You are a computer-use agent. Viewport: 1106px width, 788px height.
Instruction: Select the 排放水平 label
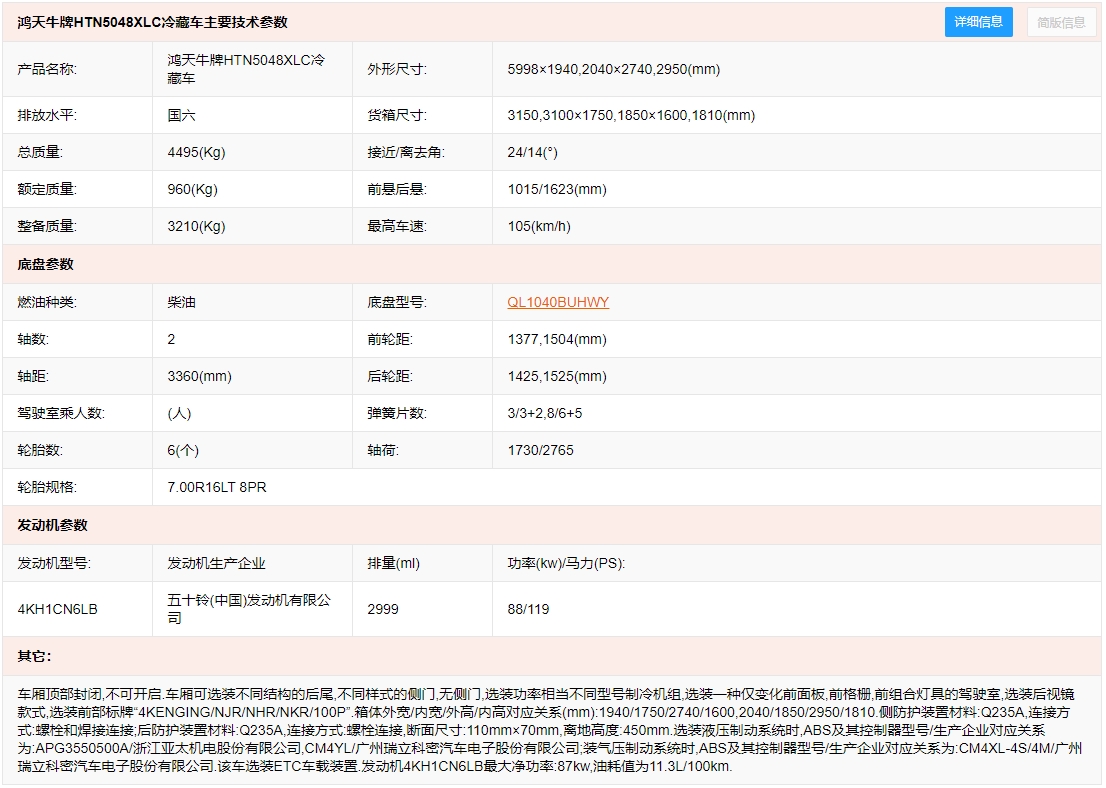pos(47,115)
